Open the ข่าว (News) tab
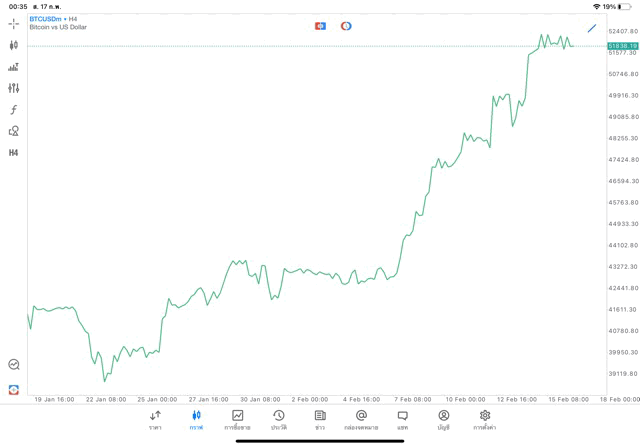Viewport: 640px width, 447px height. [x=320, y=420]
